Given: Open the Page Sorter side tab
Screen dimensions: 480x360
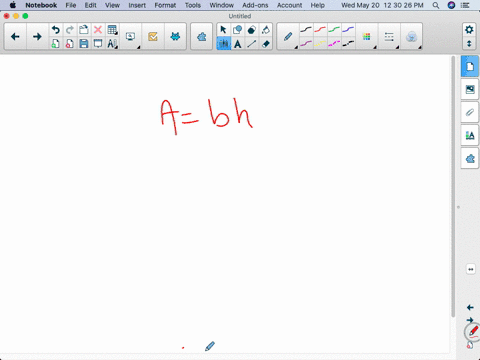Looking at the screenshot, I should coord(470,67).
